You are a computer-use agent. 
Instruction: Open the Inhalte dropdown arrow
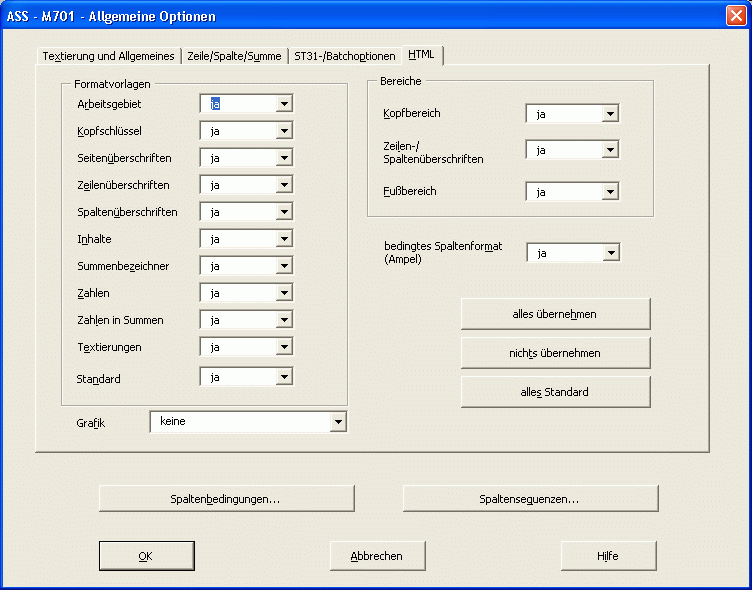pos(285,239)
